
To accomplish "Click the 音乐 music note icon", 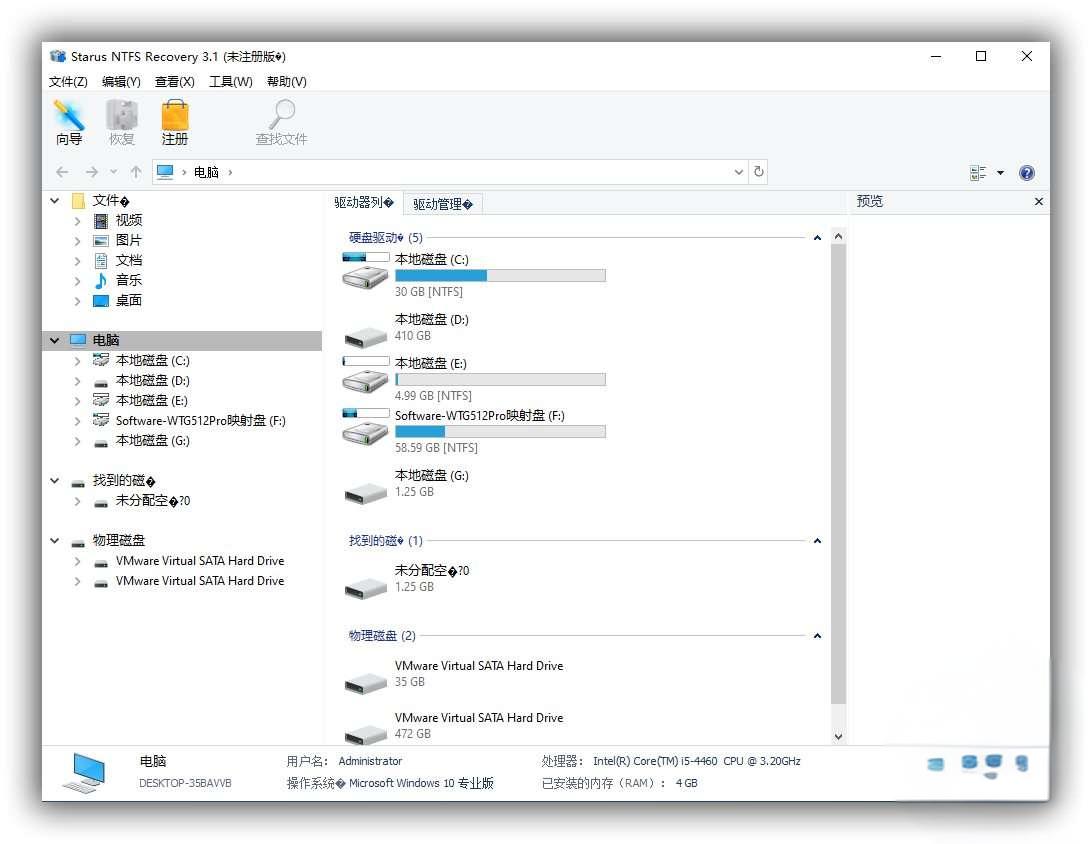I will pyautogui.click(x=101, y=281).
